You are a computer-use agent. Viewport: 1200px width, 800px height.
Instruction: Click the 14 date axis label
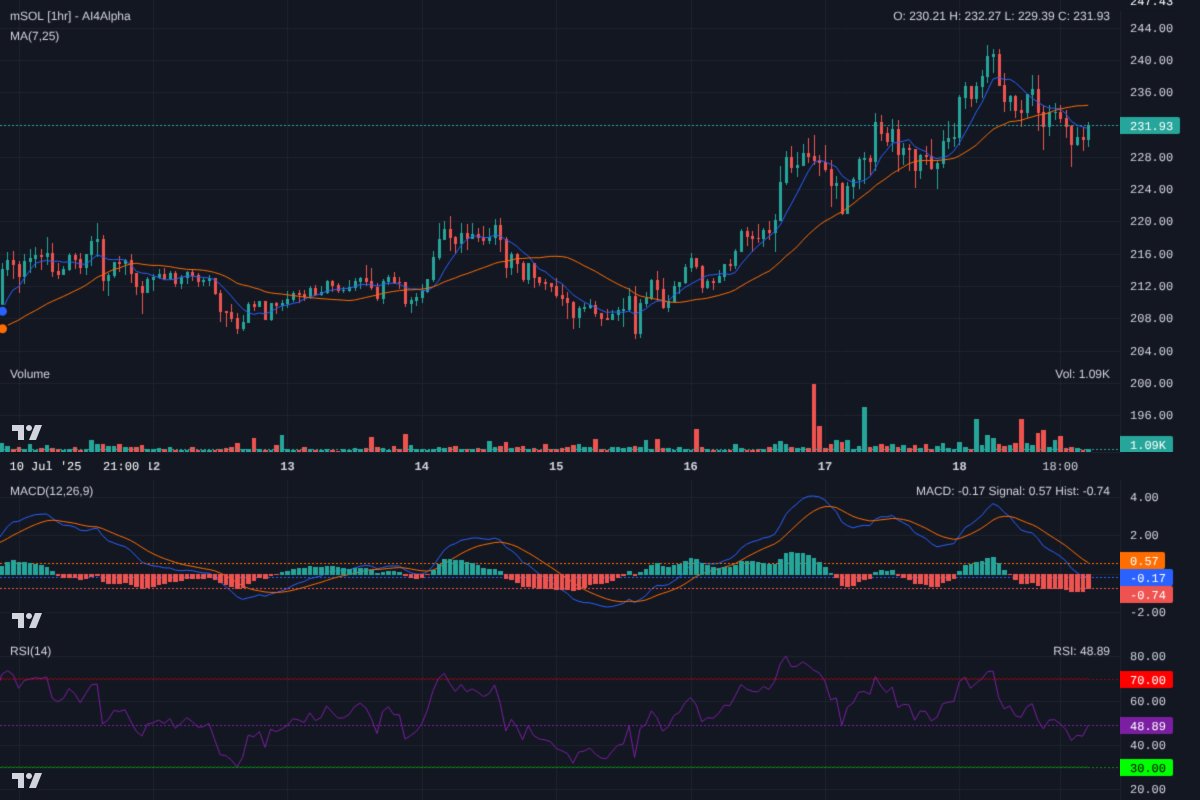[421, 466]
